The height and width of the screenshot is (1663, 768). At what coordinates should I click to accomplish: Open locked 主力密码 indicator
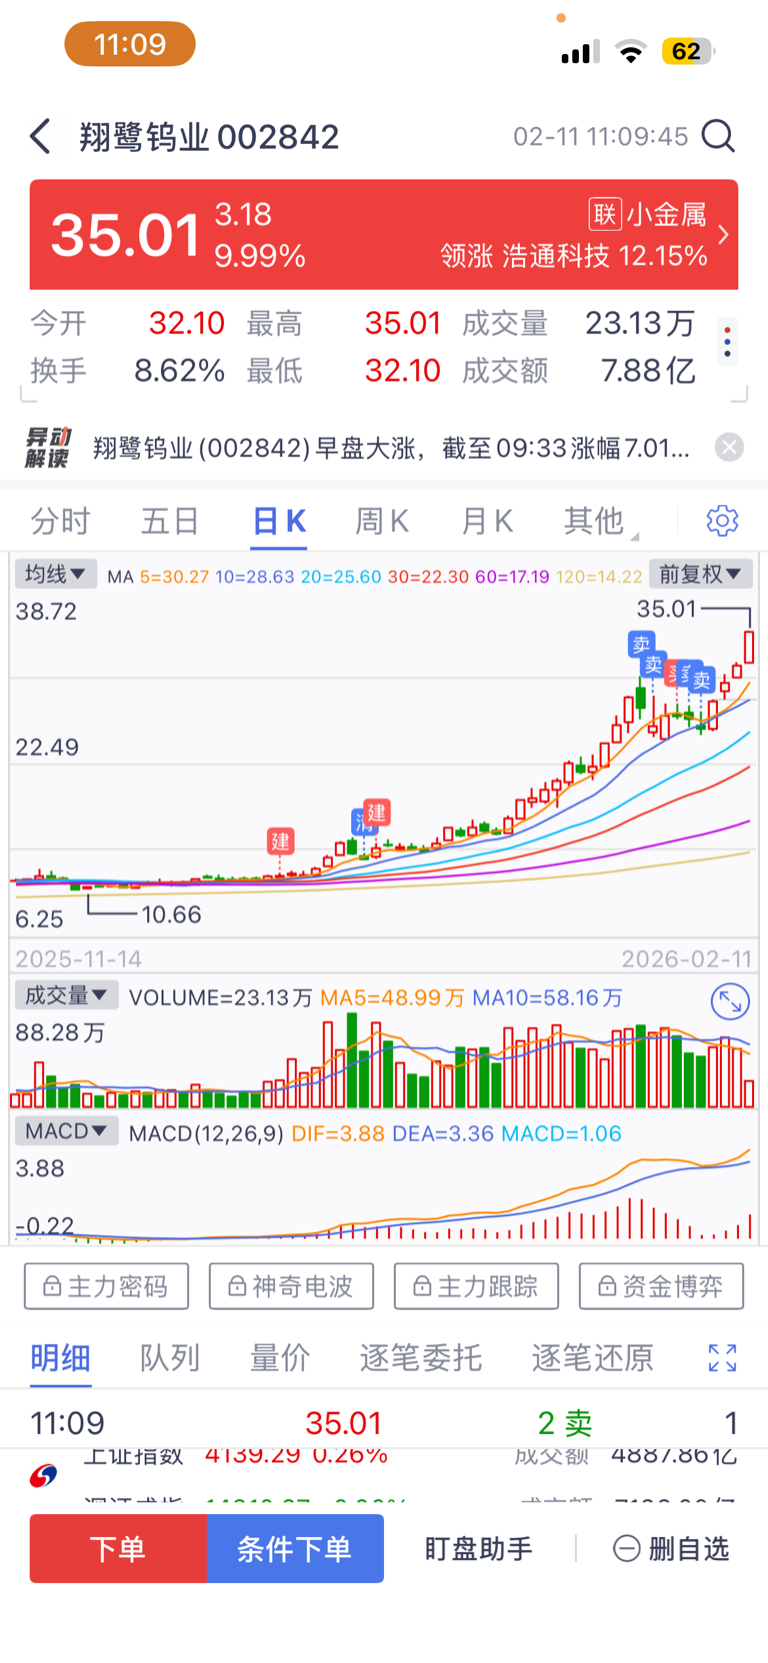[x=106, y=1286]
